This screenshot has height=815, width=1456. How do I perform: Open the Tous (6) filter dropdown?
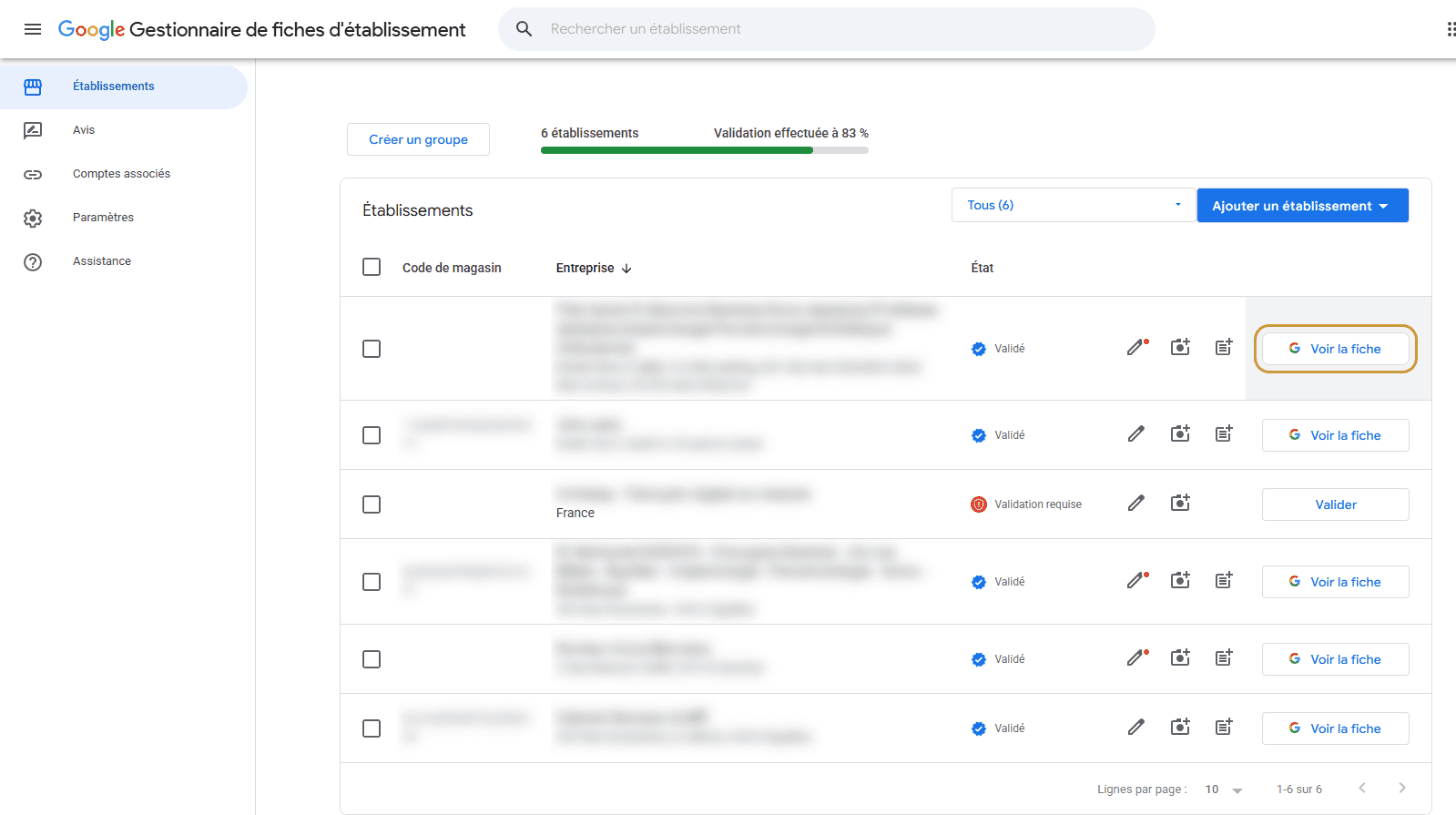pyautogui.click(x=1074, y=205)
